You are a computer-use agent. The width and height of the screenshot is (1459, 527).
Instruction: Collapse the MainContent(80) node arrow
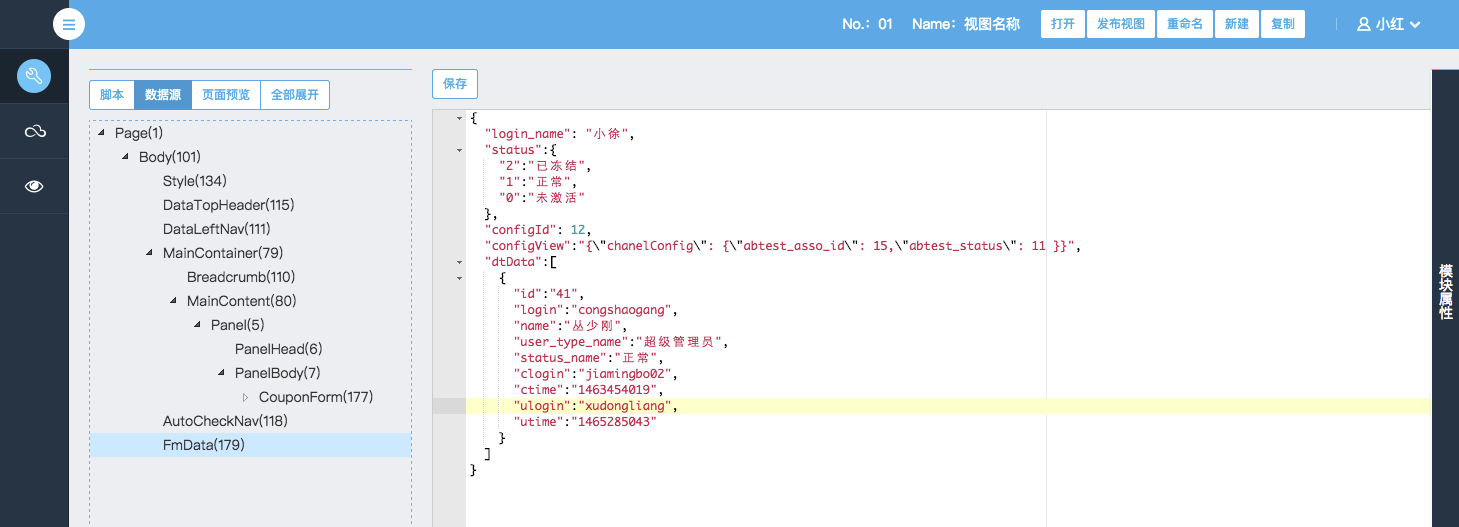pyautogui.click(x=173, y=301)
